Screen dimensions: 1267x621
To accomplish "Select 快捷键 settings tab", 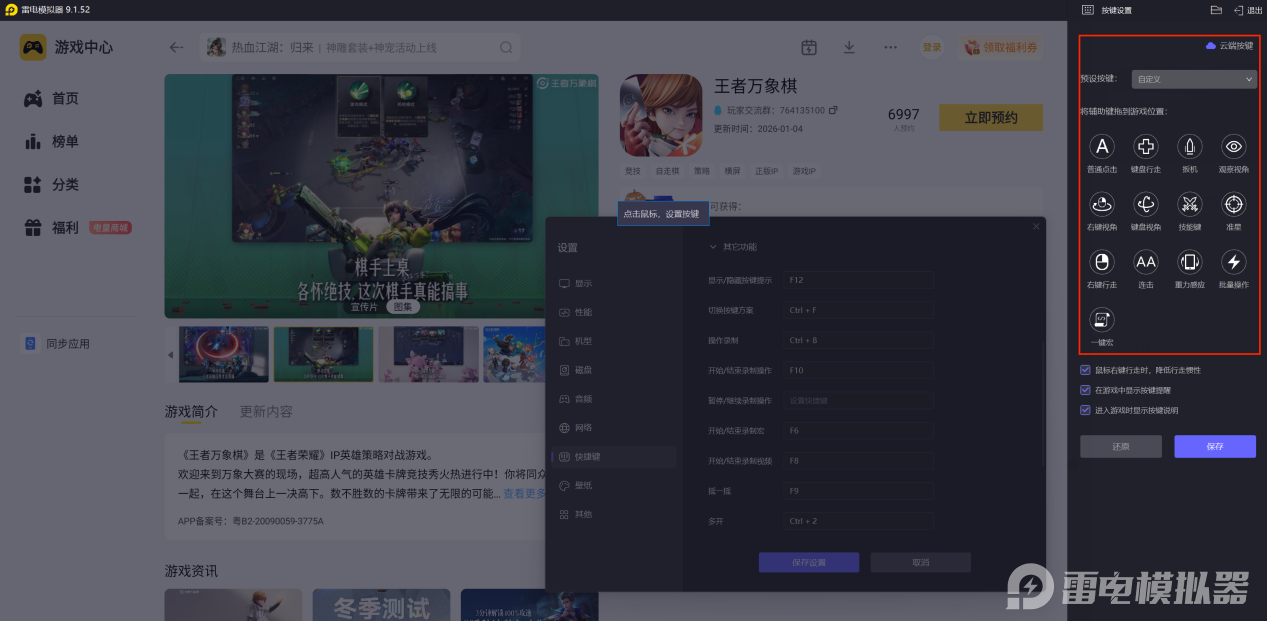I will (x=613, y=457).
